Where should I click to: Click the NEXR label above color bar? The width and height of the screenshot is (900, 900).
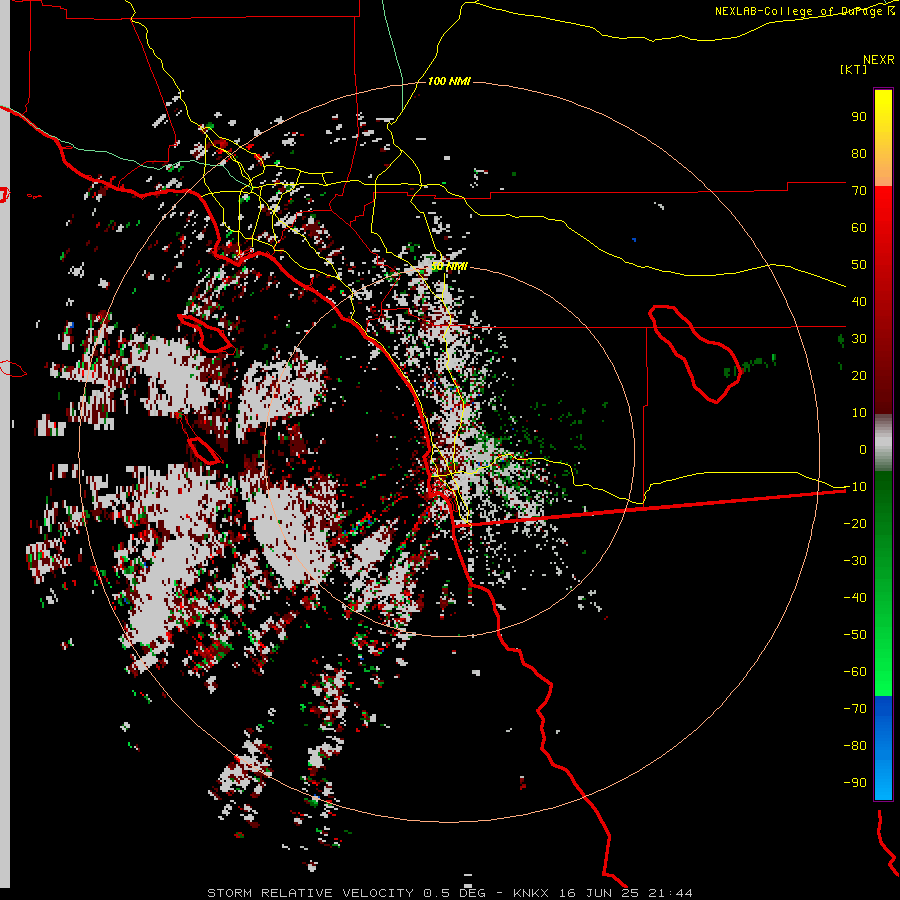point(879,60)
